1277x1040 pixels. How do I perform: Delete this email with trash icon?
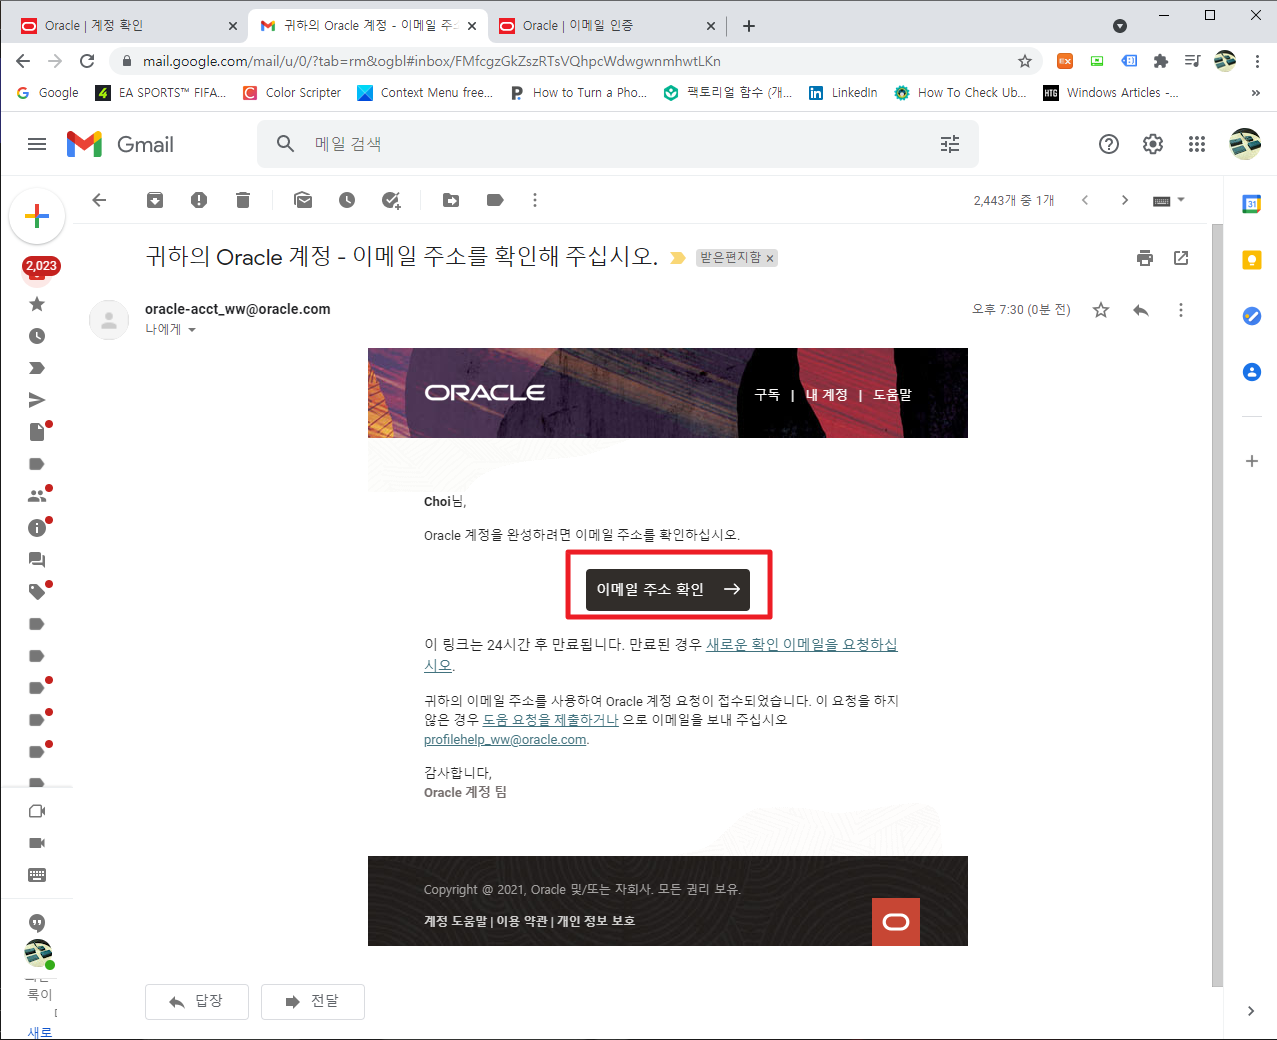click(243, 200)
